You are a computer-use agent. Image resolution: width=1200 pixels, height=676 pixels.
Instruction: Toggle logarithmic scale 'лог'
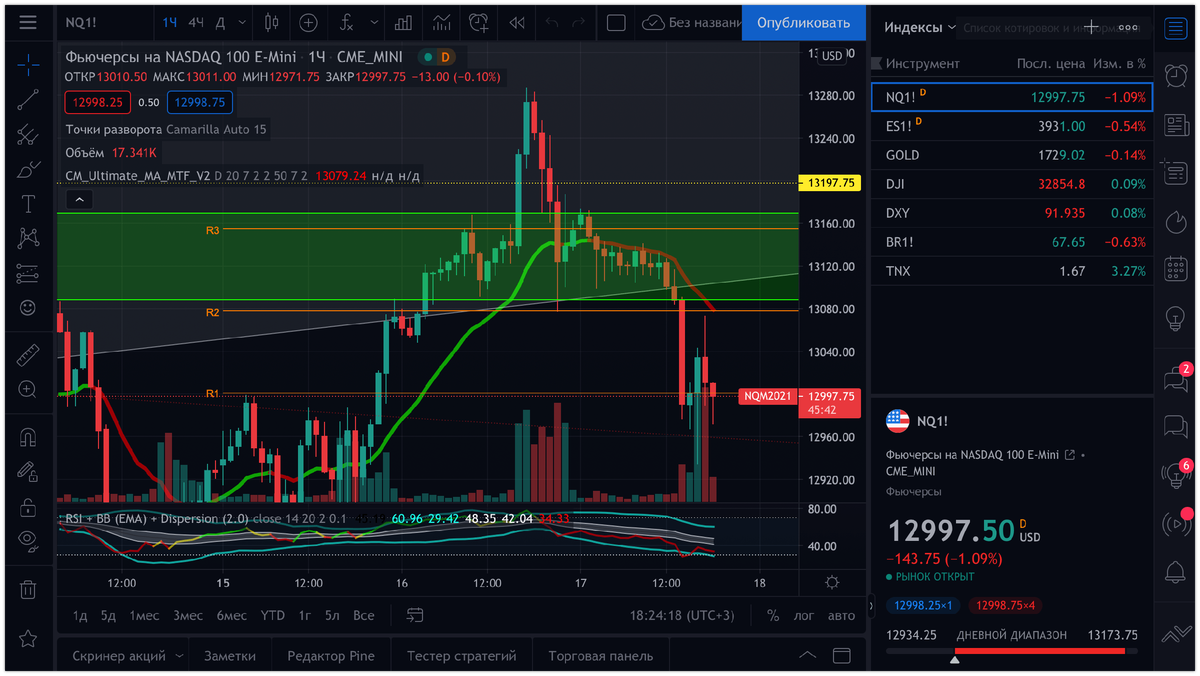tap(804, 615)
